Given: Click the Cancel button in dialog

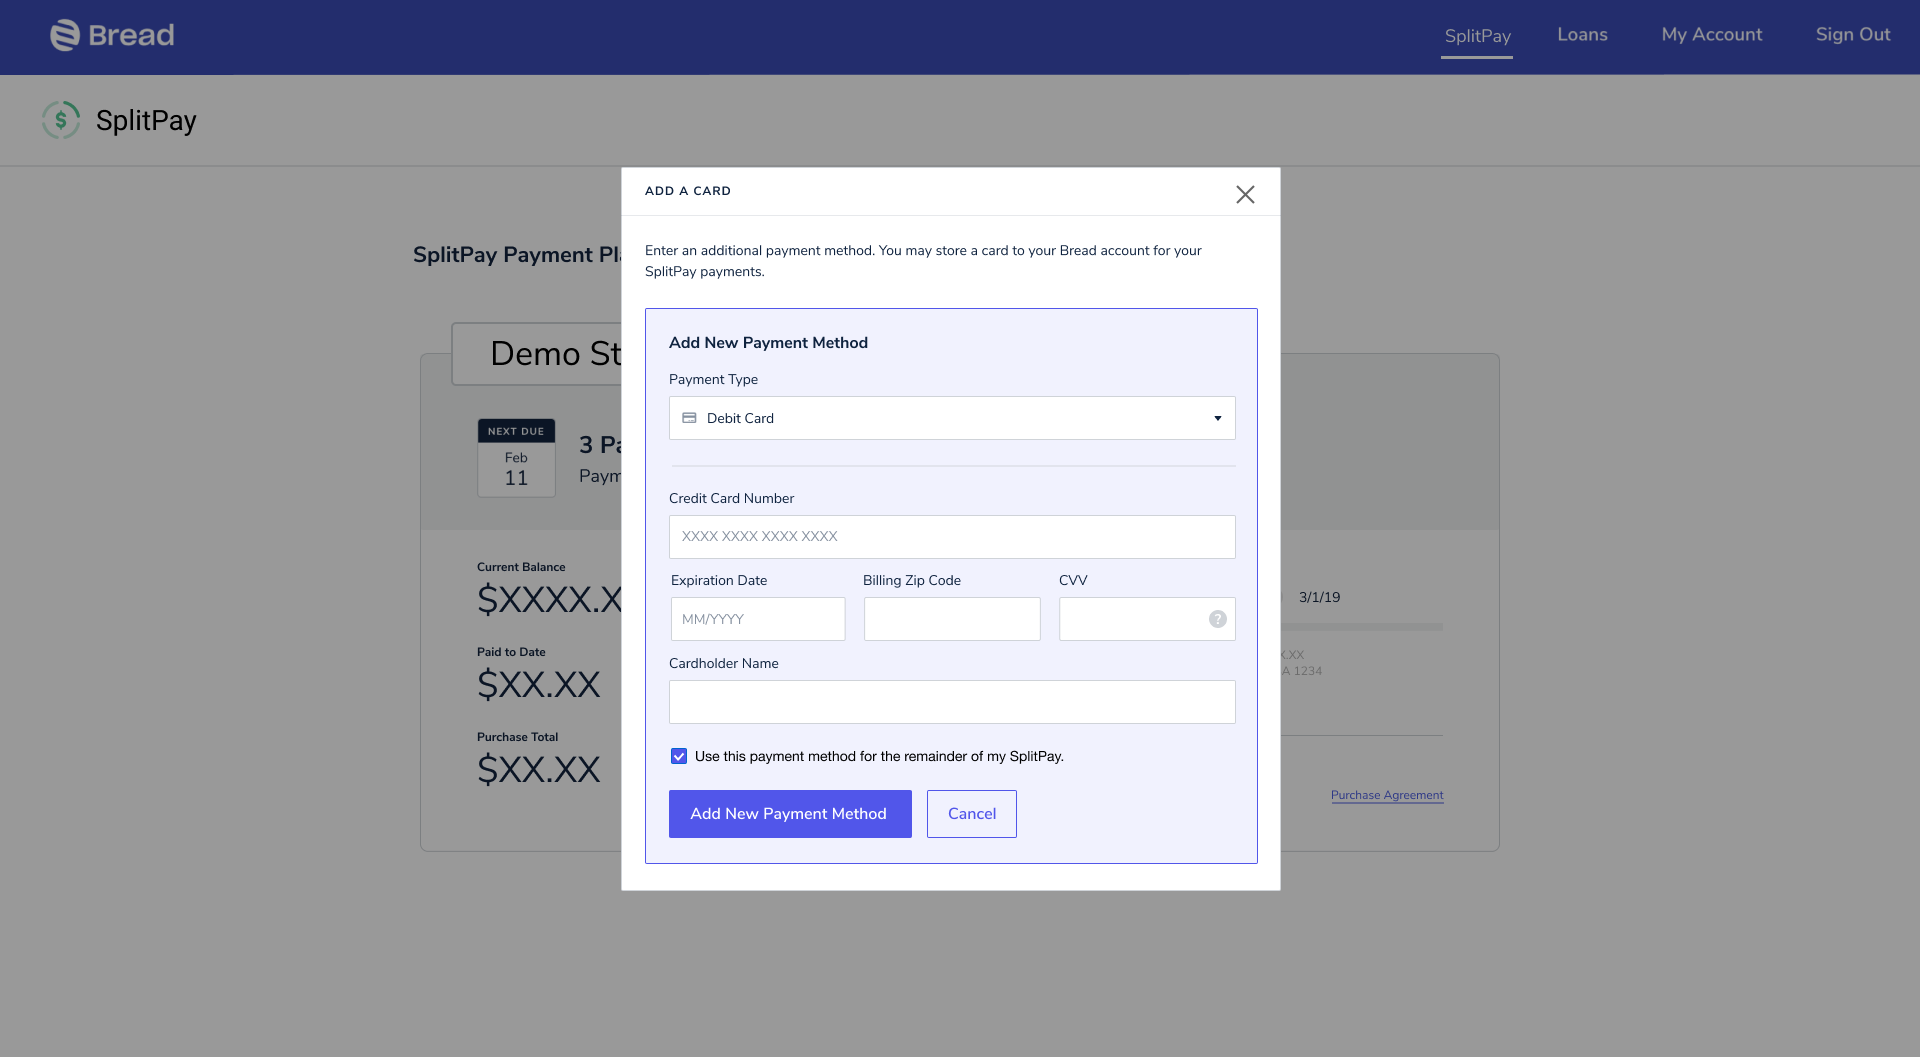Looking at the screenshot, I should point(972,814).
